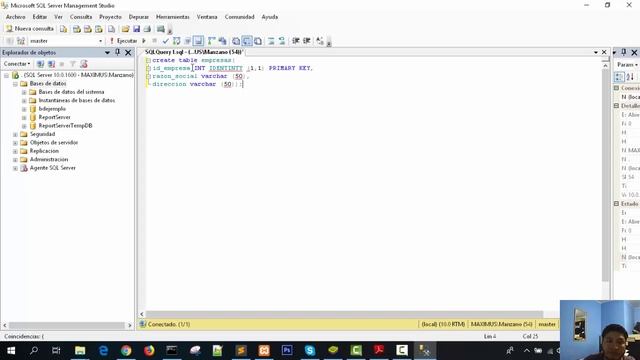This screenshot has width=640, height=360.
Task: Click the uncomment lines icon
Action: click(x=282, y=41)
